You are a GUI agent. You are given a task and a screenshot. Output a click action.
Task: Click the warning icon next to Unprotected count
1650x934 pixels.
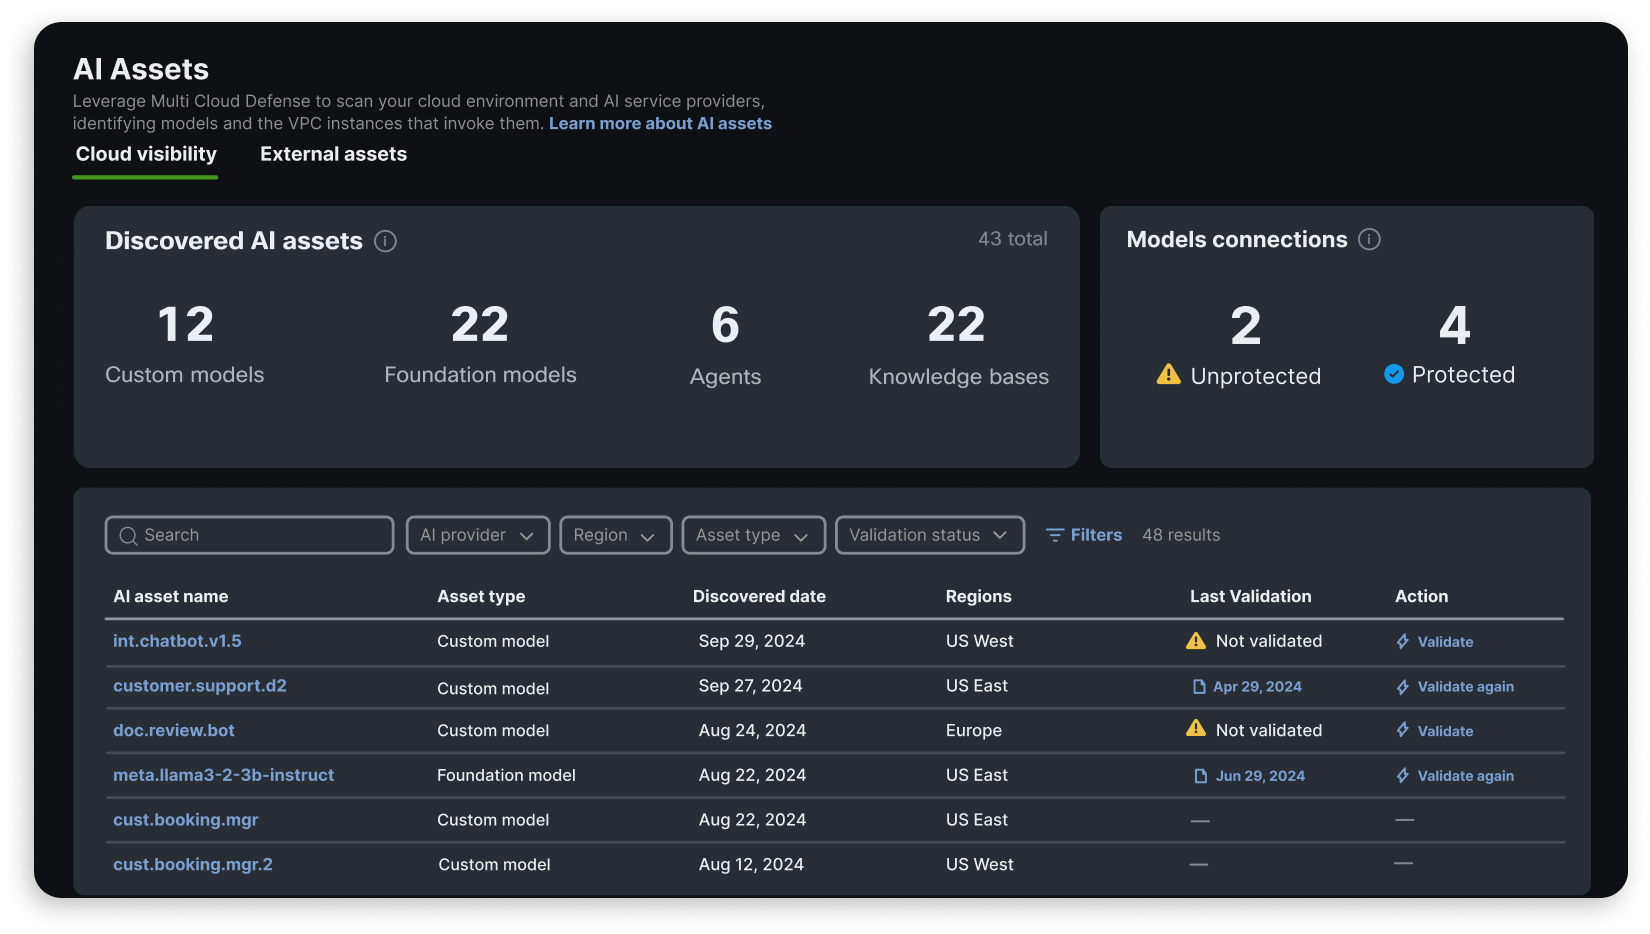1168,375
